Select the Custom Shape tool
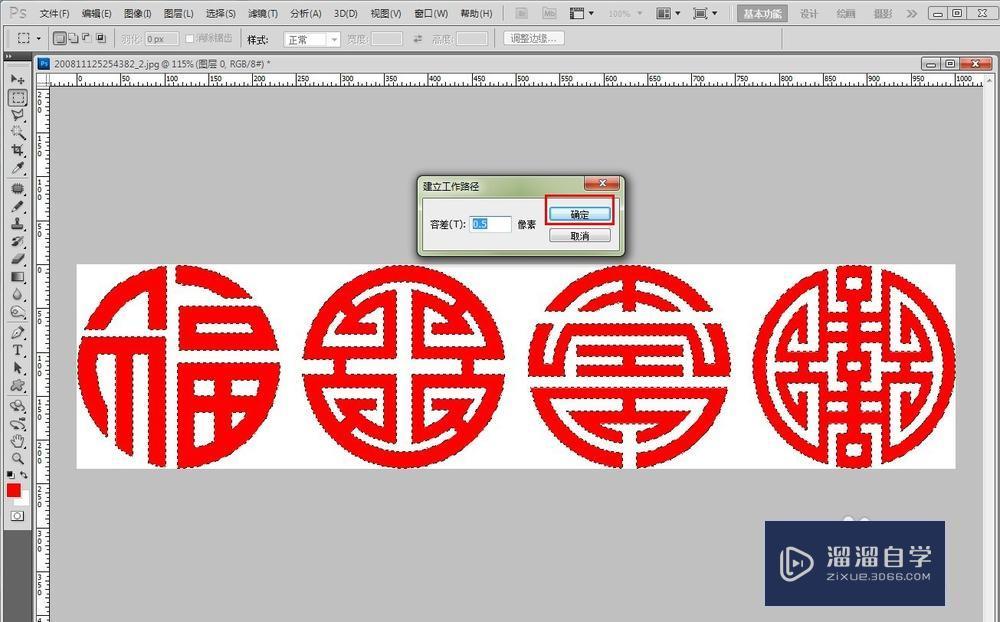Image resolution: width=1000 pixels, height=622 pixels. (x=17, y=385)
